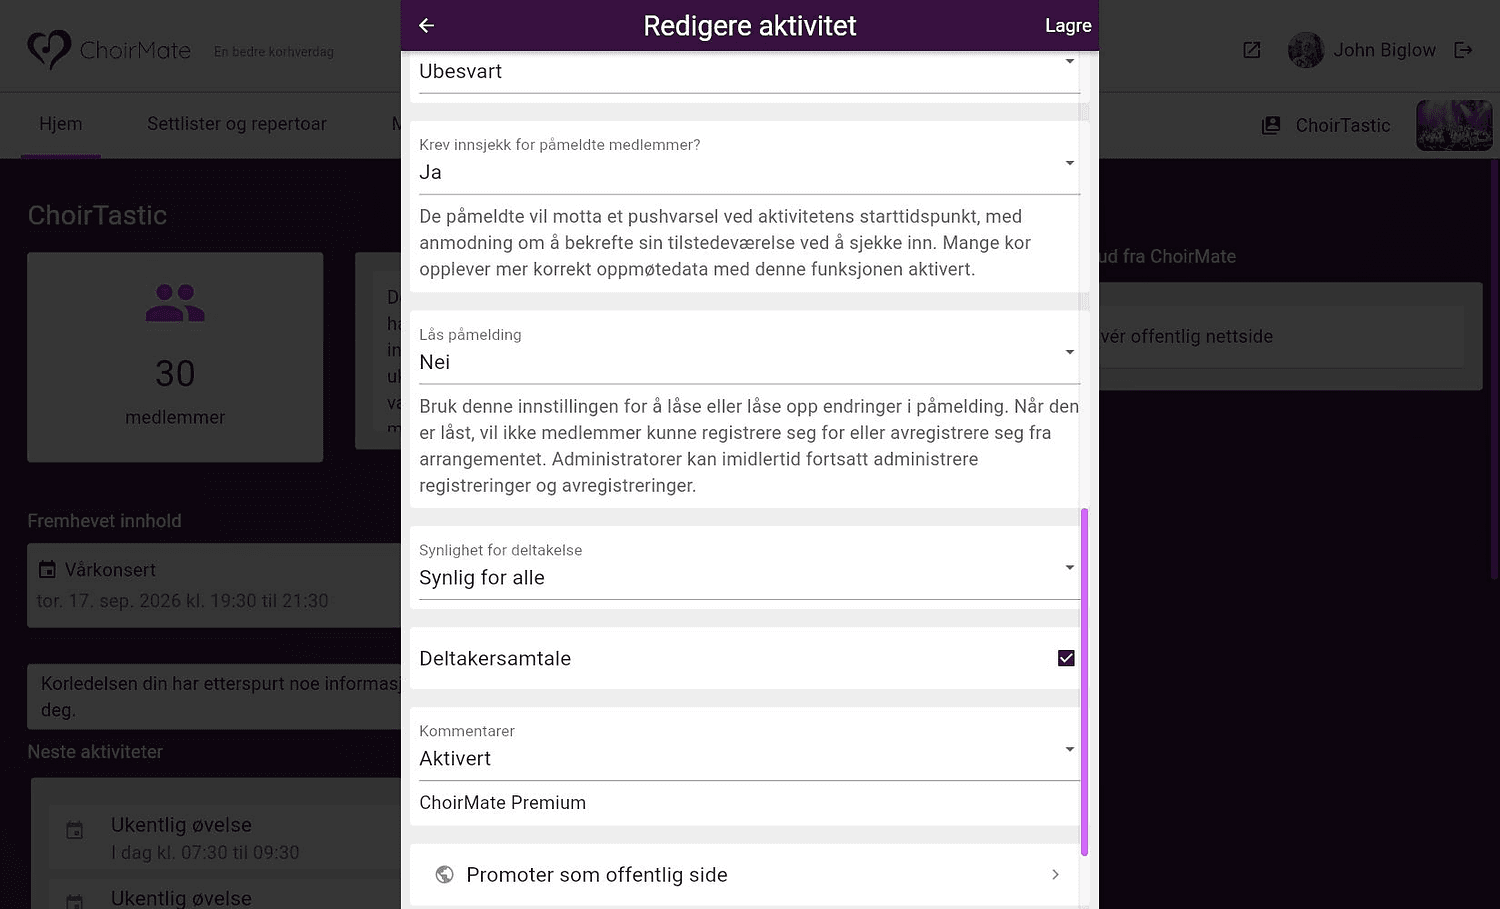Viewport: 1500px width, 909px height.
Task: Click the logout icon beside John Biglow
Action: [x=1463, y=50]
